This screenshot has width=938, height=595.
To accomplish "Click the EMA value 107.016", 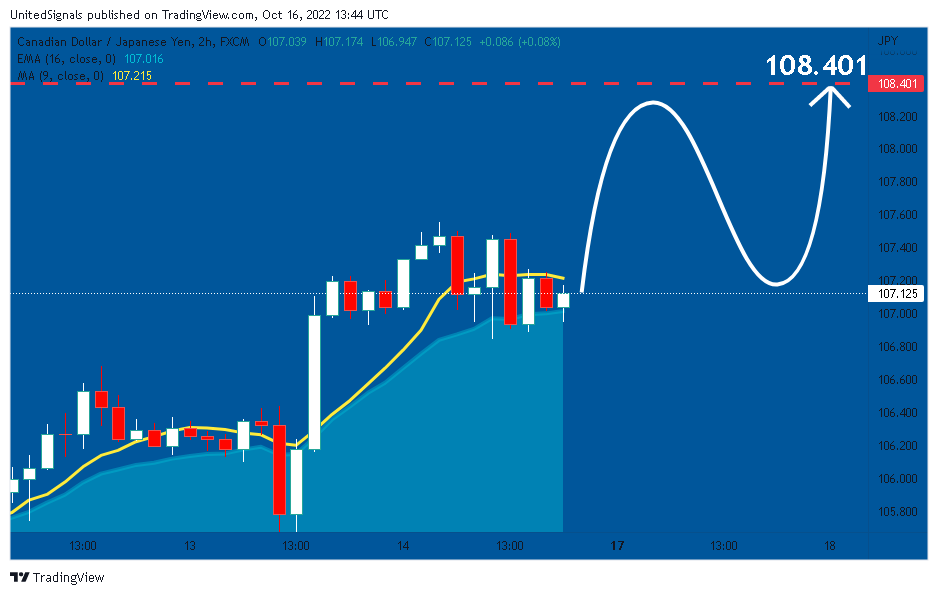I will click(144, 59).
